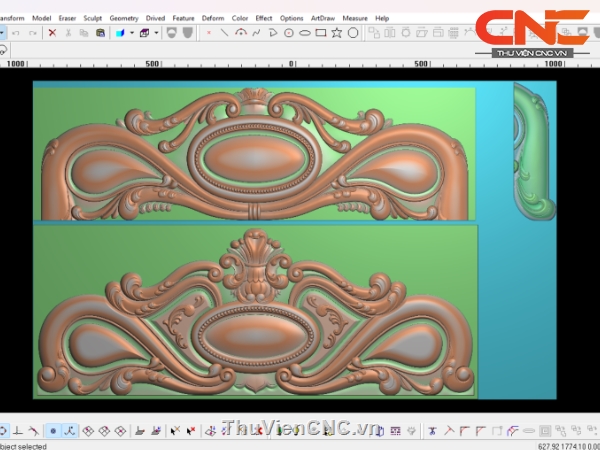
Task: Open dropdown beside the blue 3D view icon
Action: coord(131,33)
